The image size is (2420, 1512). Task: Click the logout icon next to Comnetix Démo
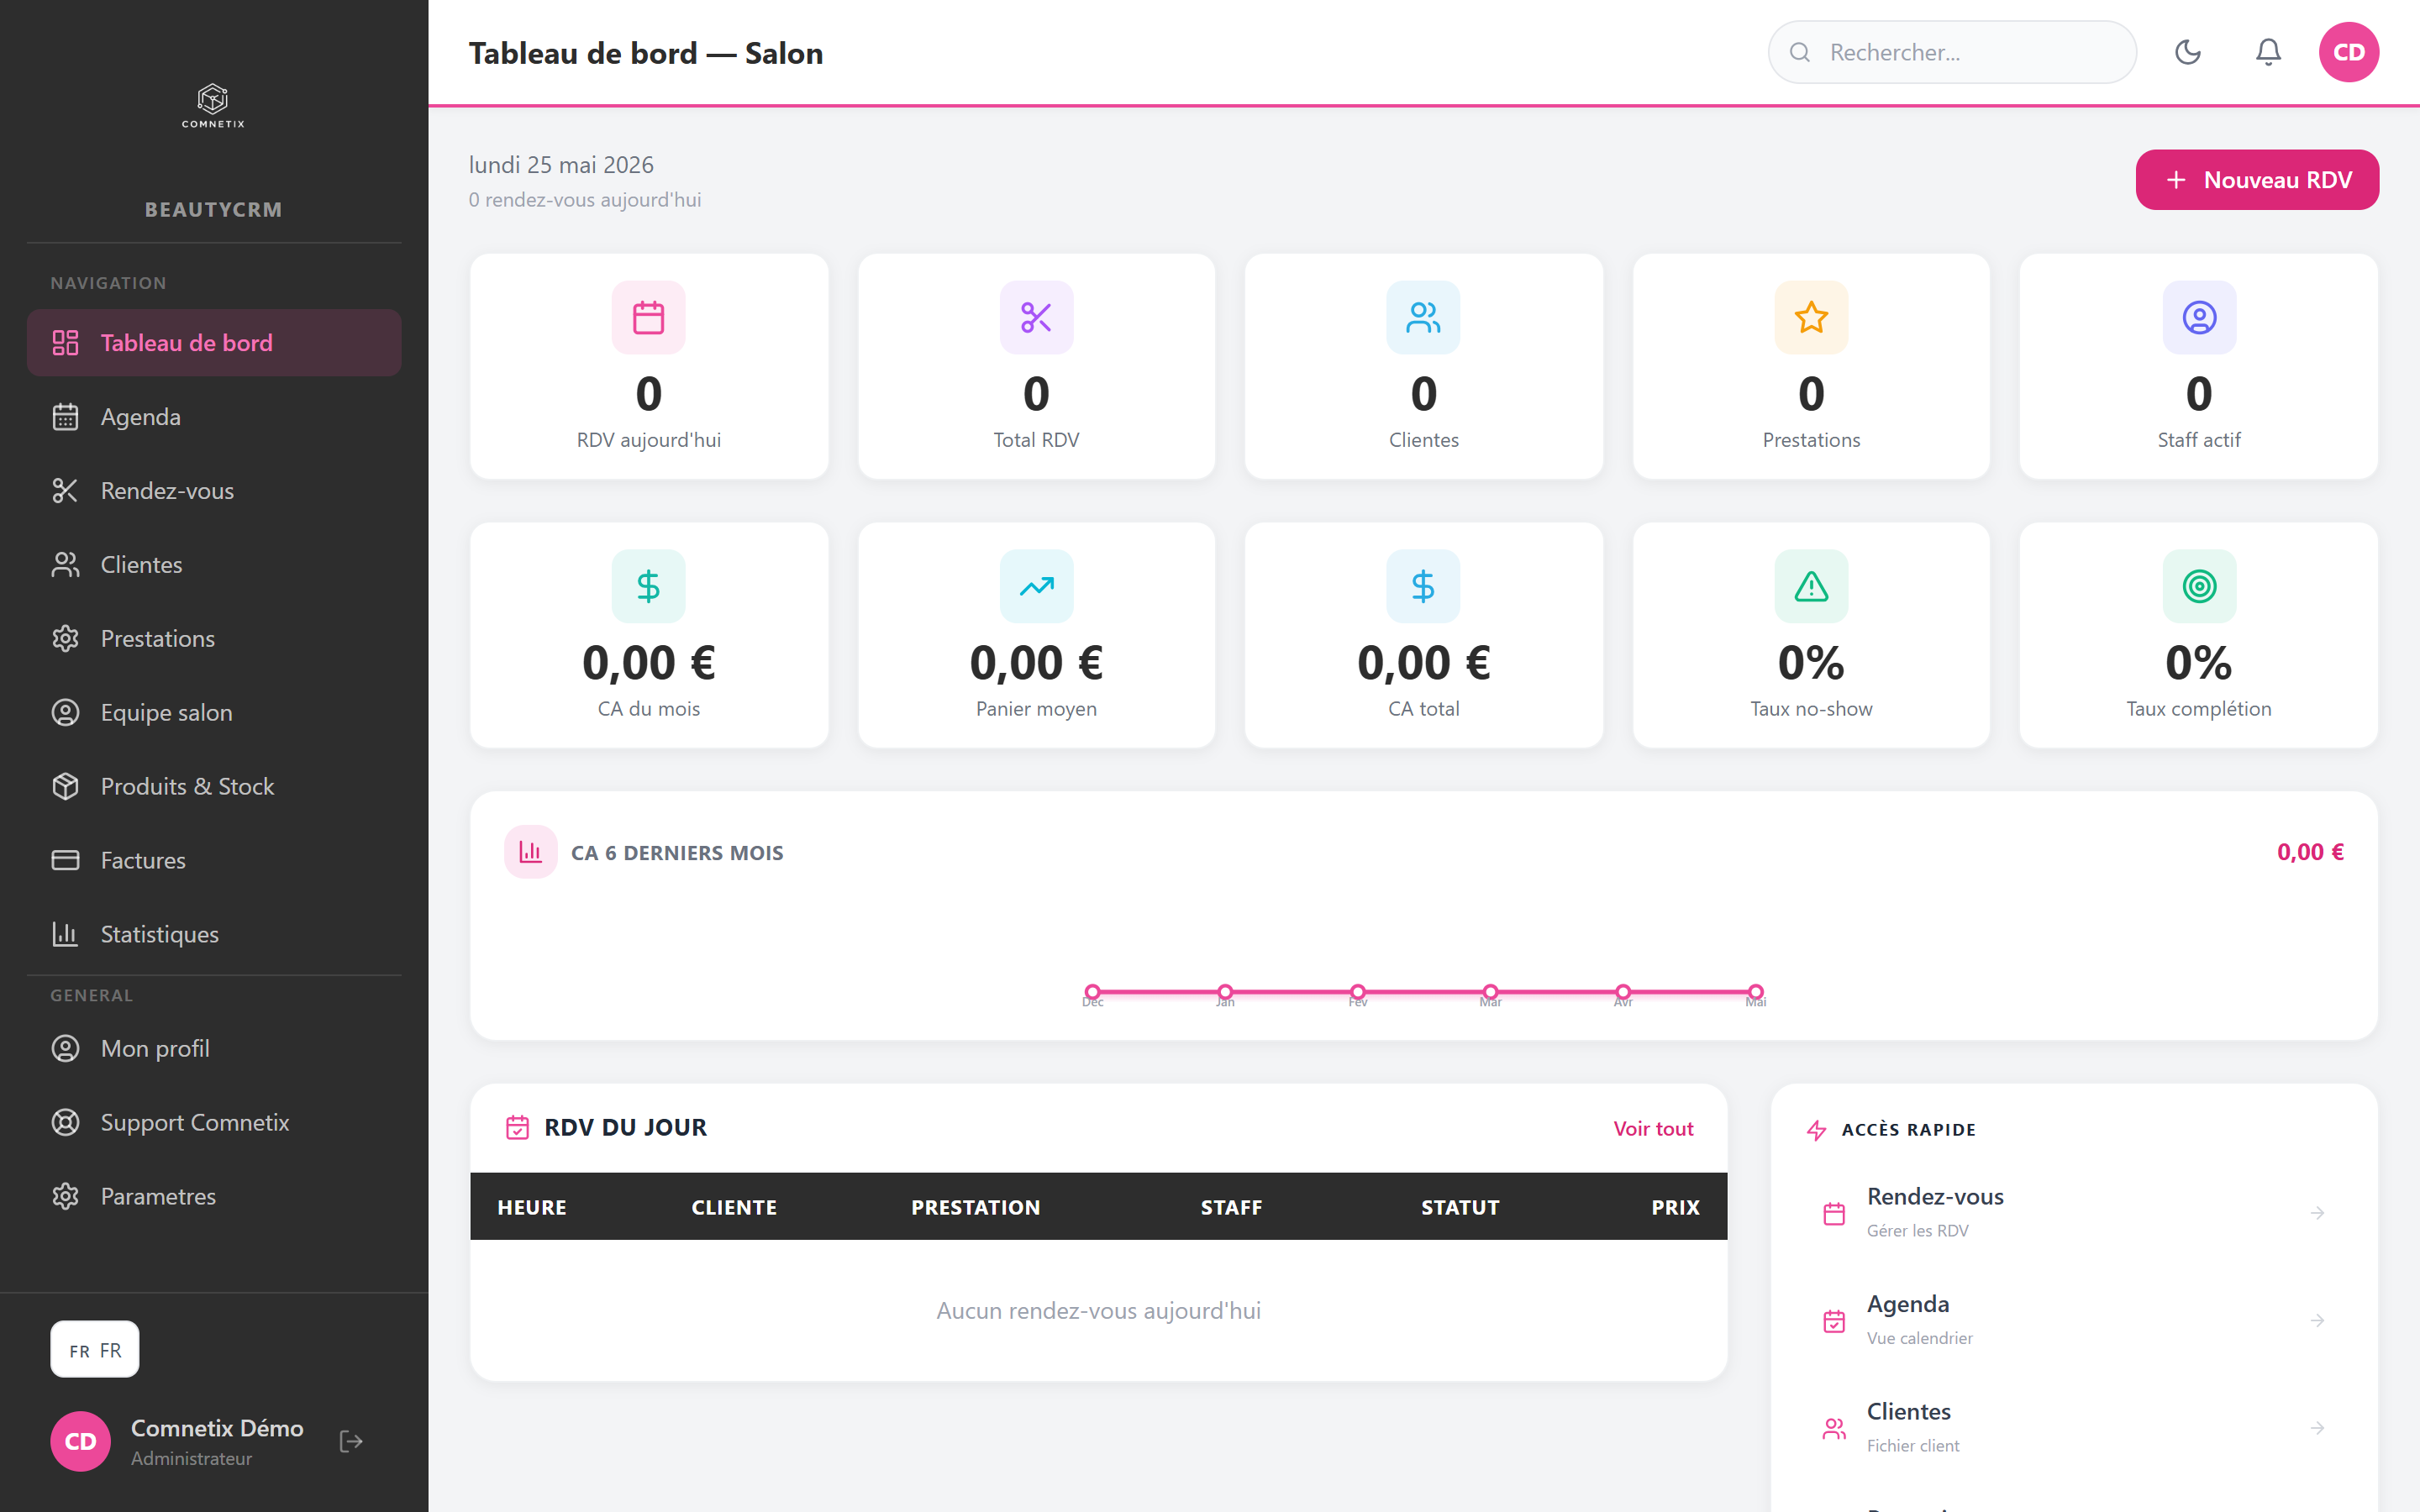[x=351, y=1441]
